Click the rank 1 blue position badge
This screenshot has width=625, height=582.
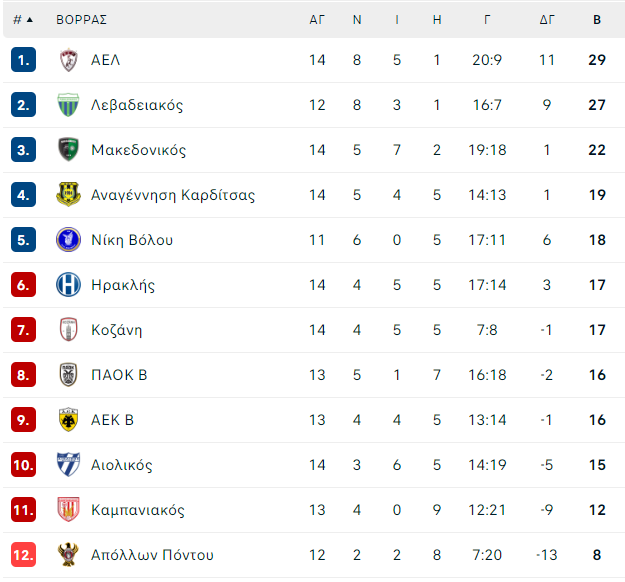coord(24,60)
